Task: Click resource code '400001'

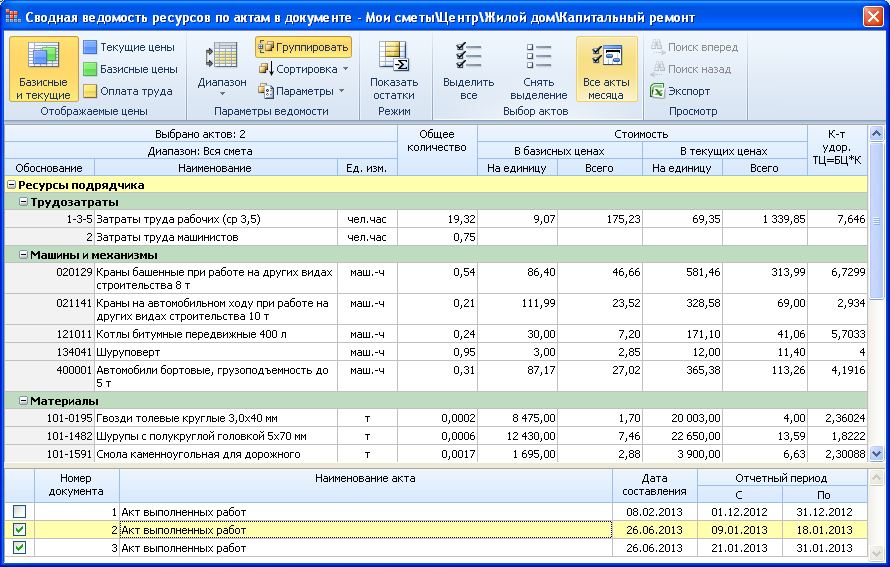Action: pos(74,370)
